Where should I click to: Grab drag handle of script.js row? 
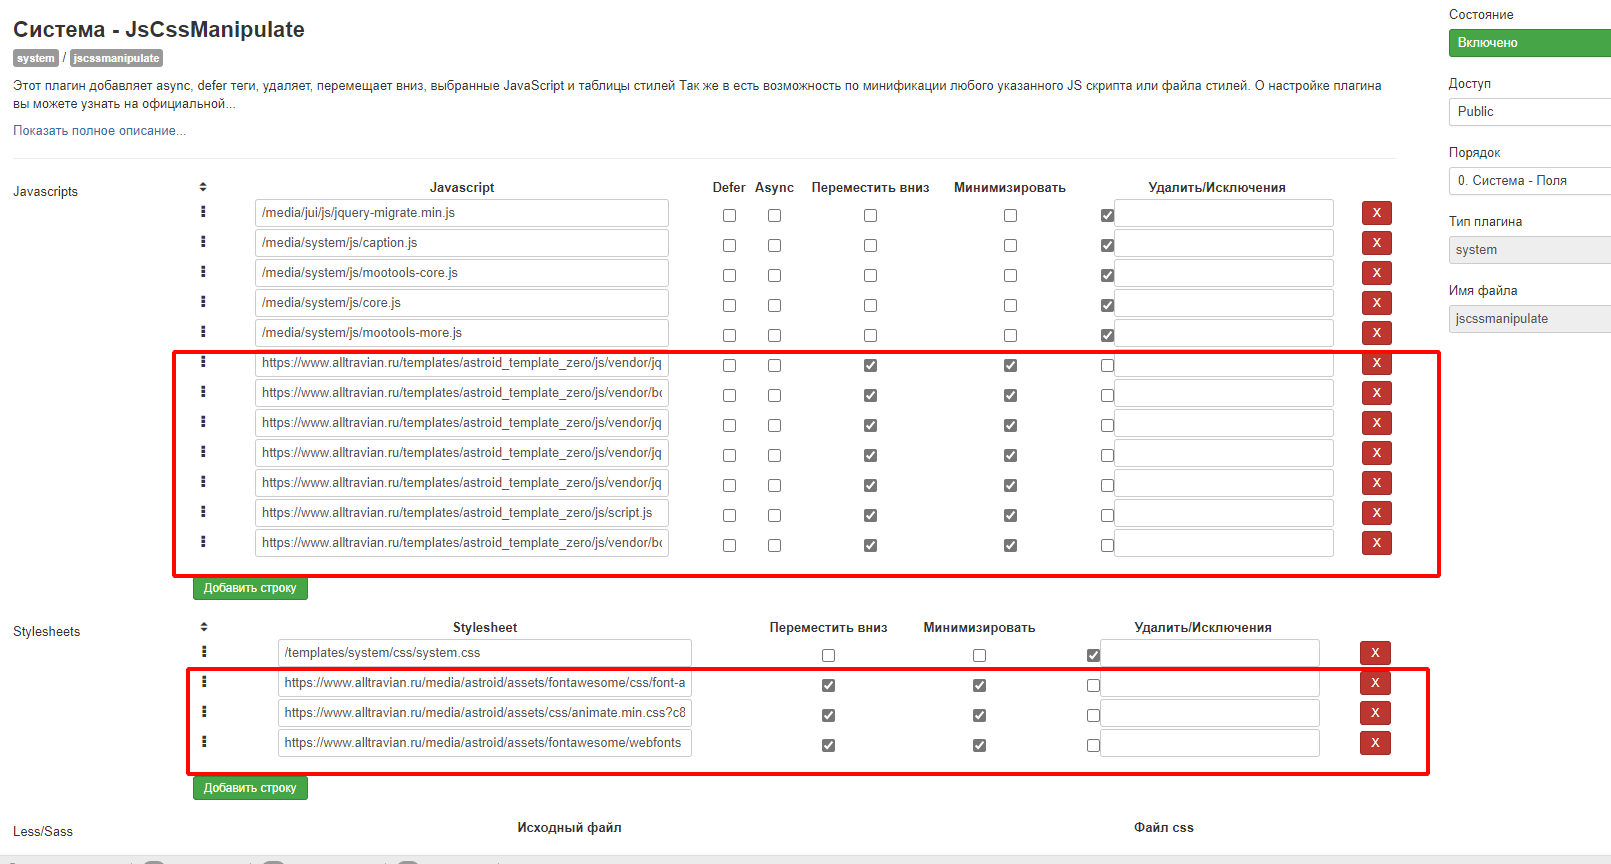pos(203,511)
